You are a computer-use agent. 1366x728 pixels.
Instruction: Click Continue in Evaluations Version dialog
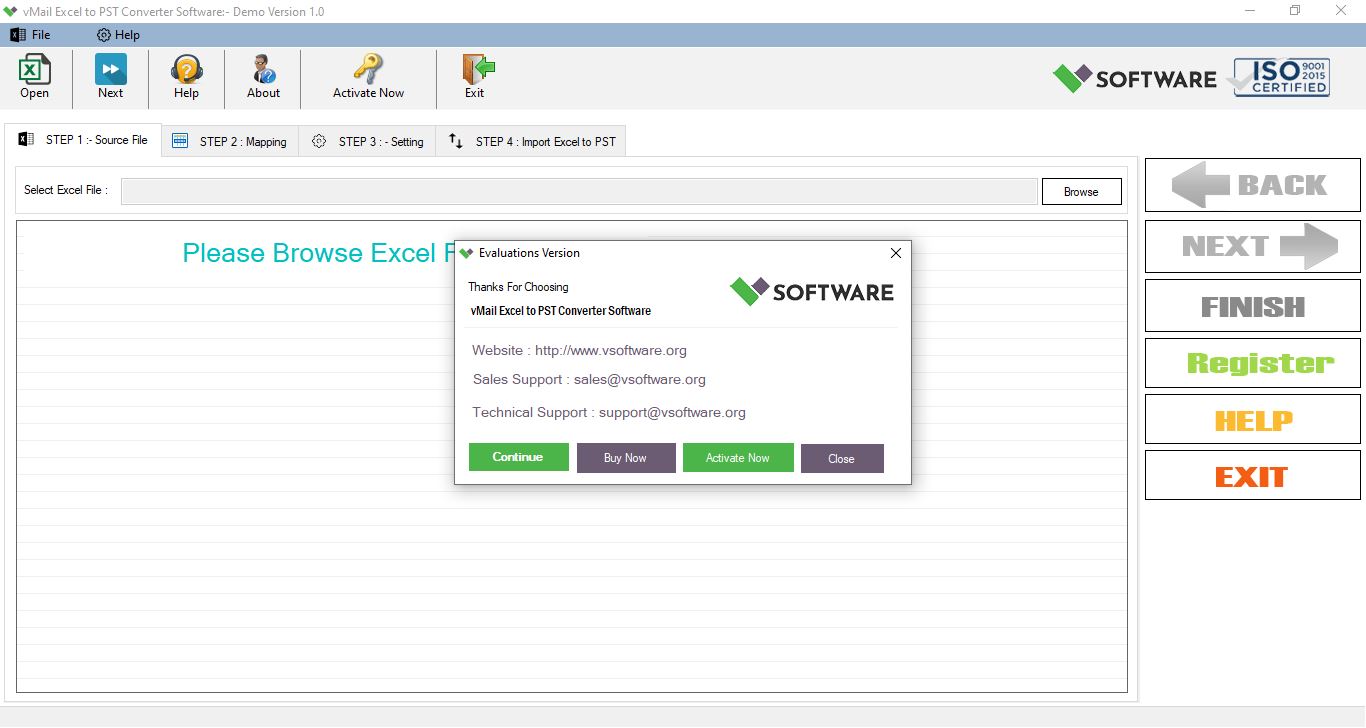519,457
